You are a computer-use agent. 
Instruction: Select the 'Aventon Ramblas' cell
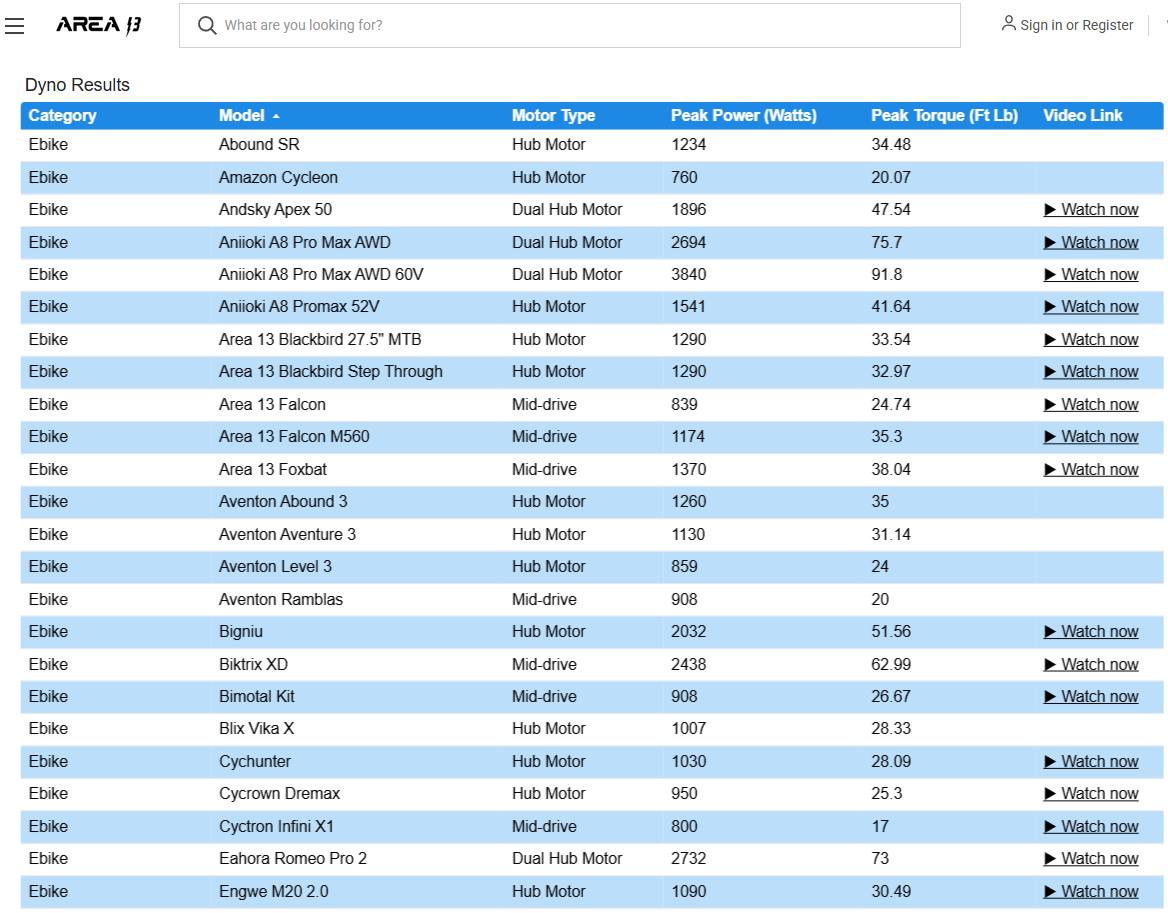281,599
